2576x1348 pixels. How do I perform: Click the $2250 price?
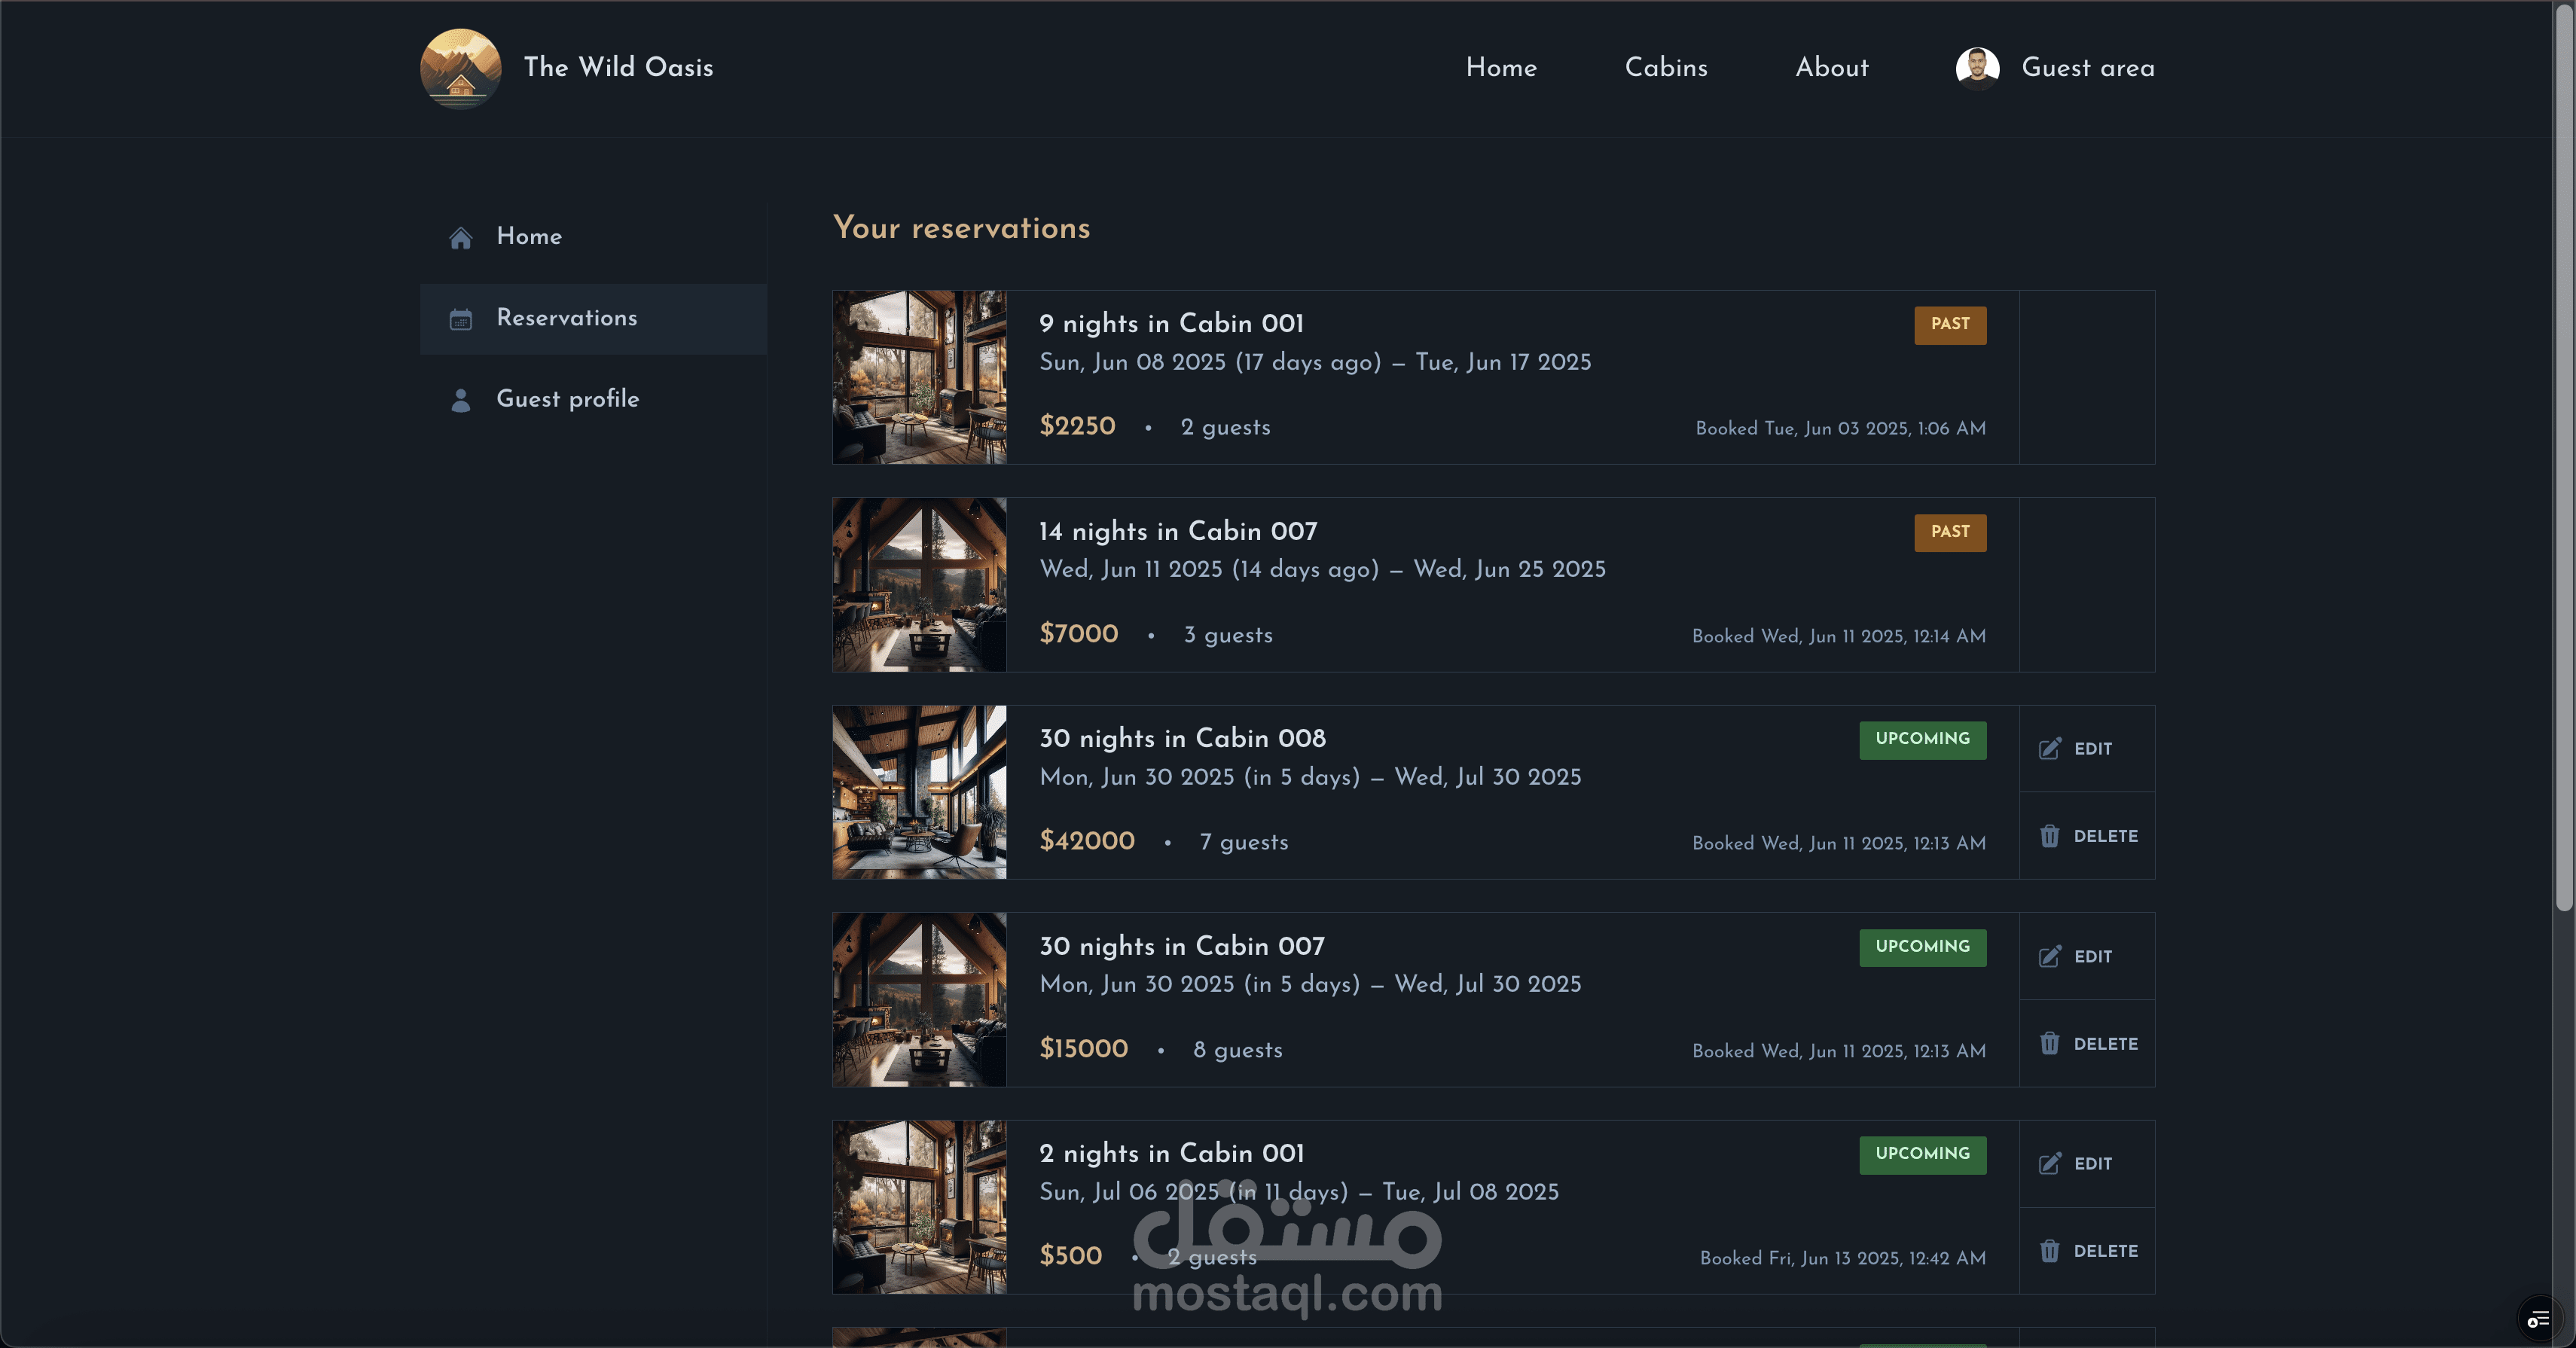1077,426
